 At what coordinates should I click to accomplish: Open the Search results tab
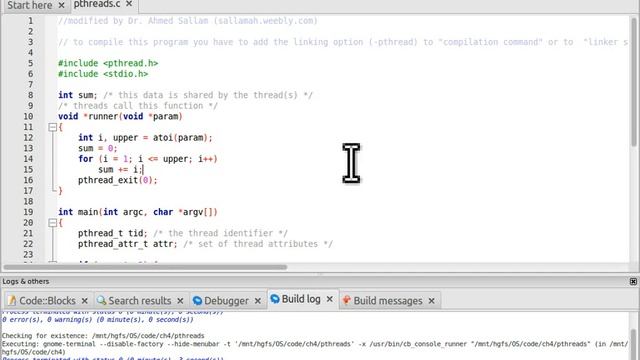click(140, 301)
